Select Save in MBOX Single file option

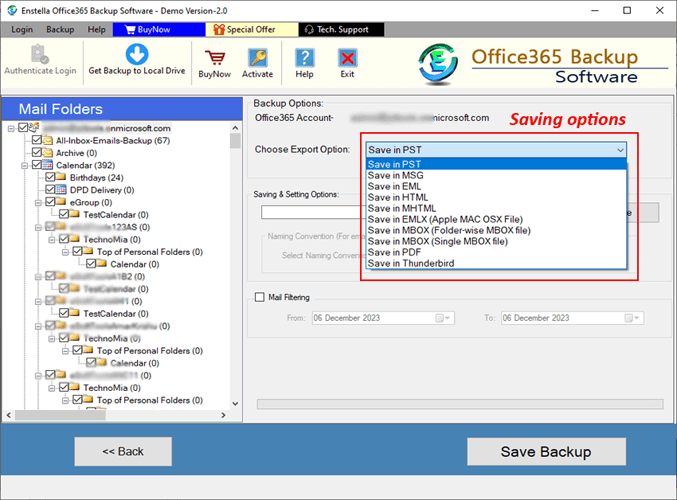[x=496, y=241]
